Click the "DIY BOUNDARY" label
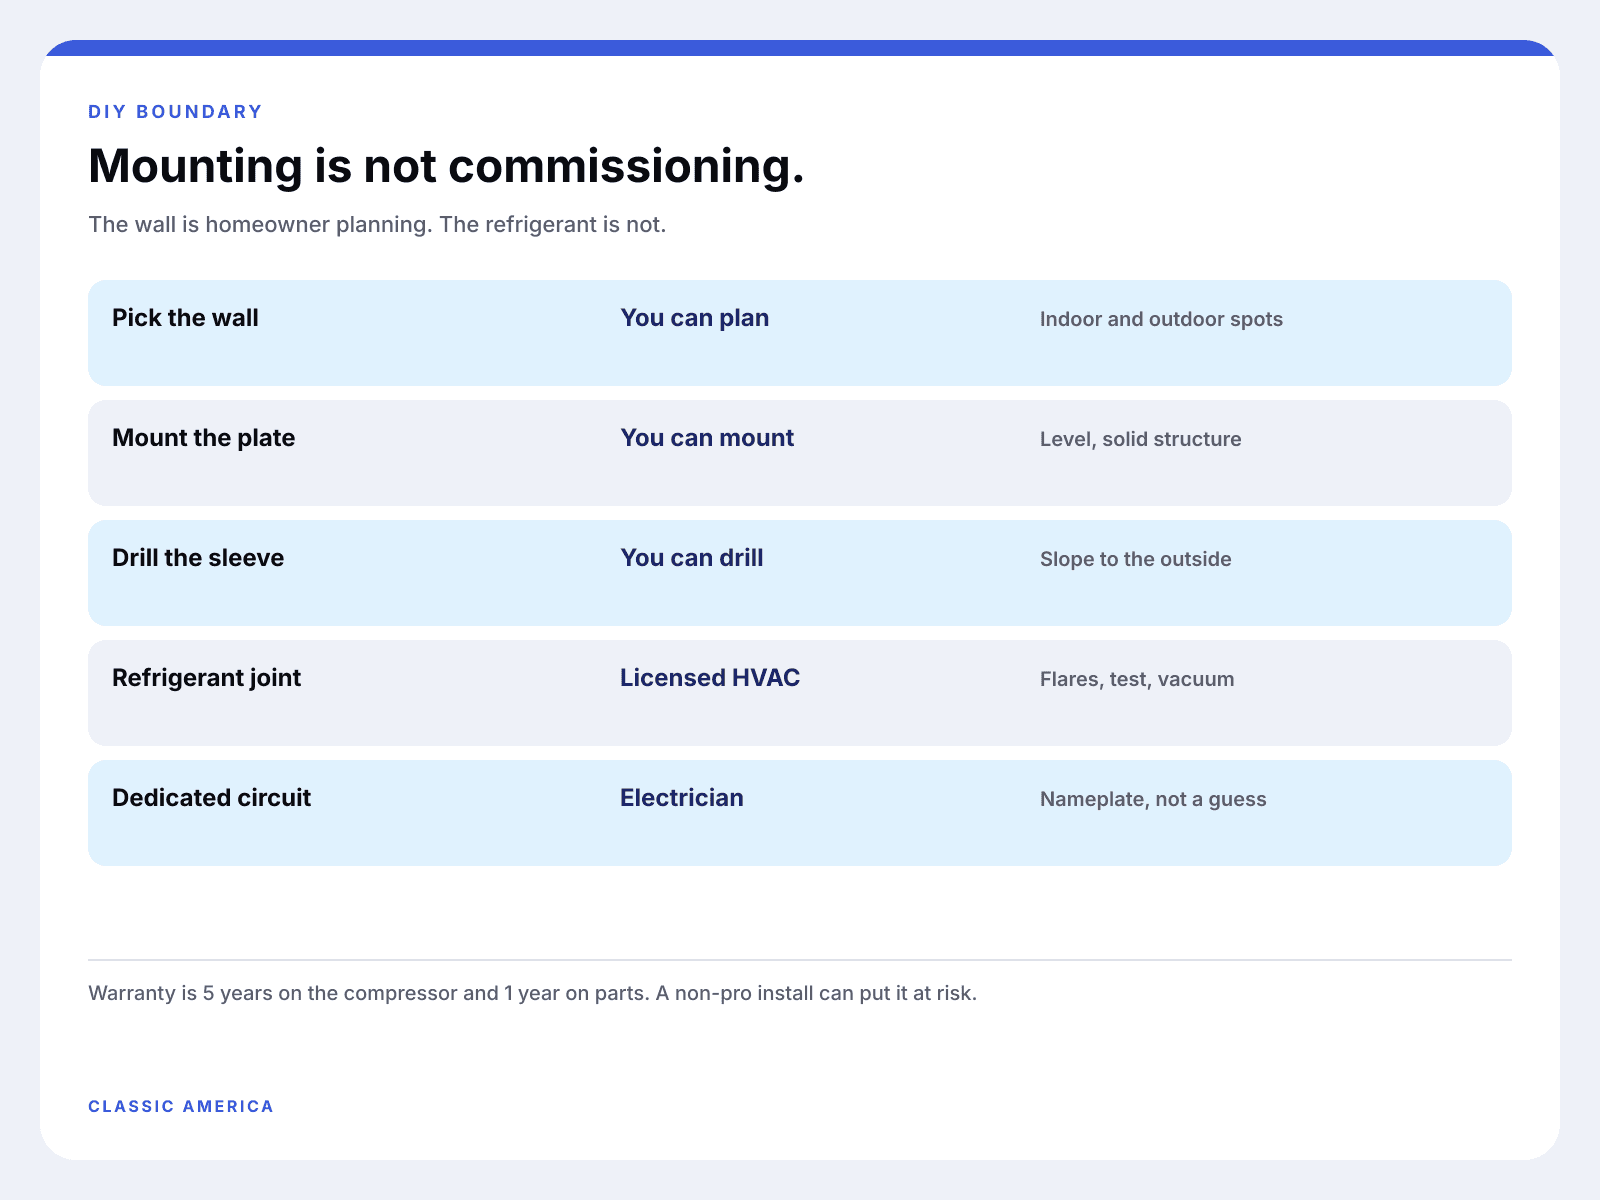The image size is (1600, 1200). pos(175,112)
